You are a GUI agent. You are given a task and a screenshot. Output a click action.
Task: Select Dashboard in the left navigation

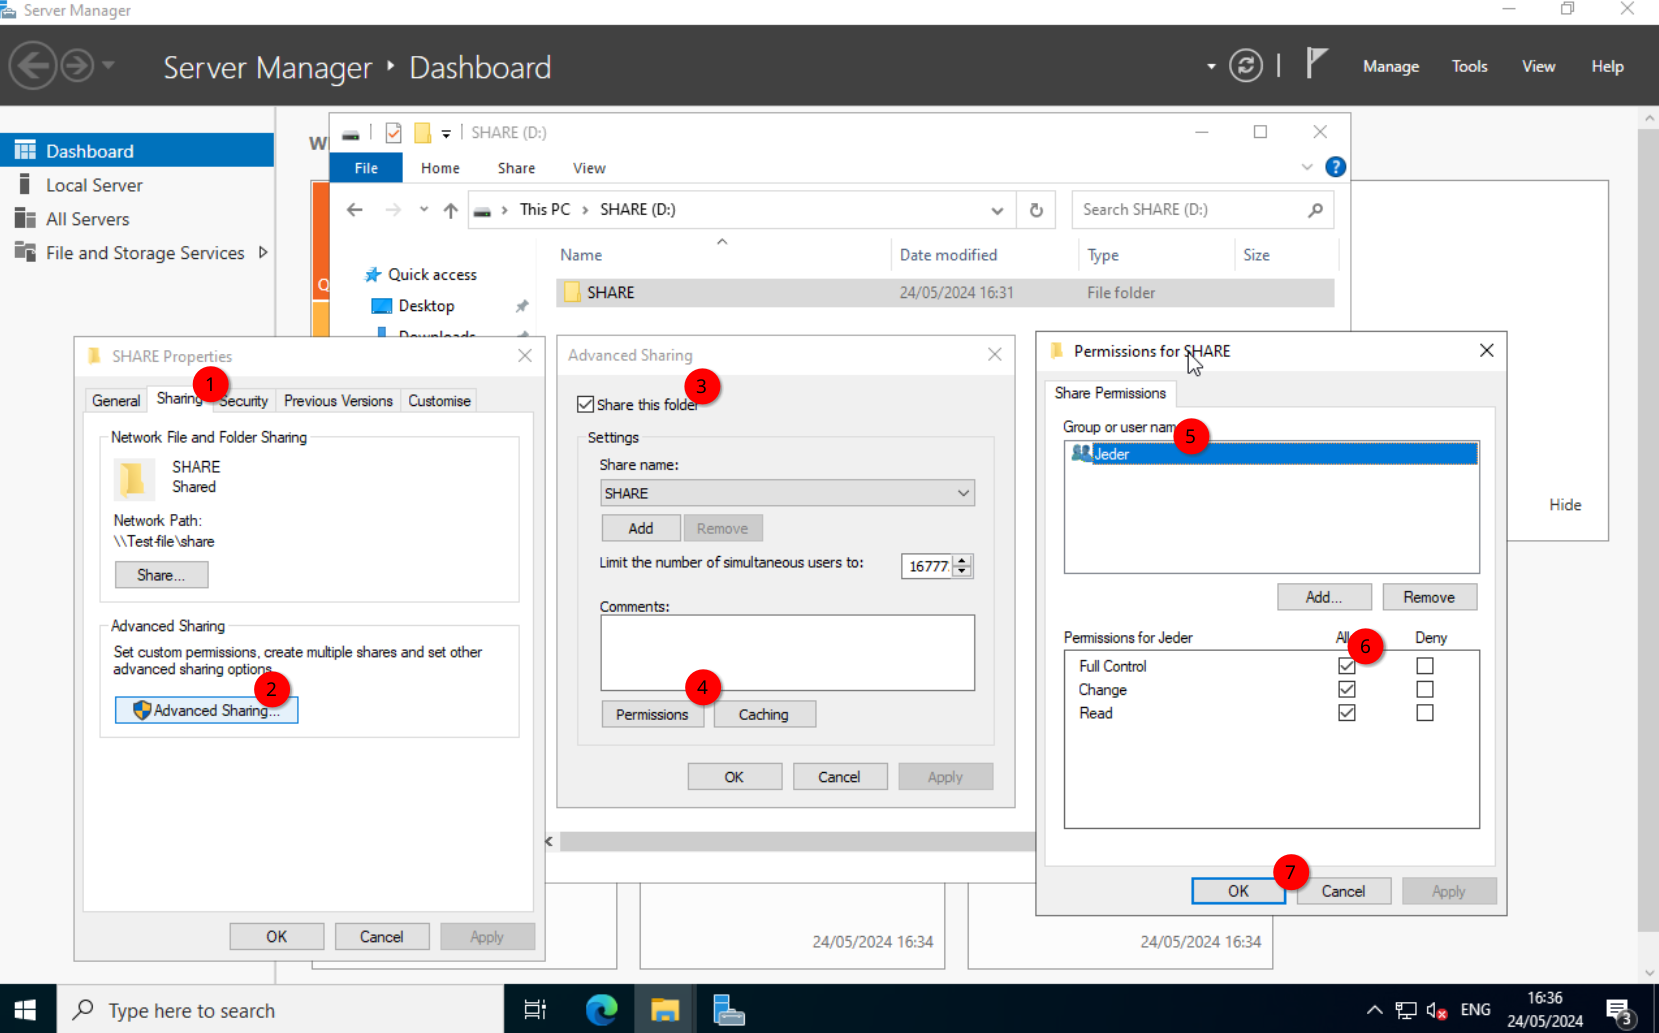pos(137,151)
